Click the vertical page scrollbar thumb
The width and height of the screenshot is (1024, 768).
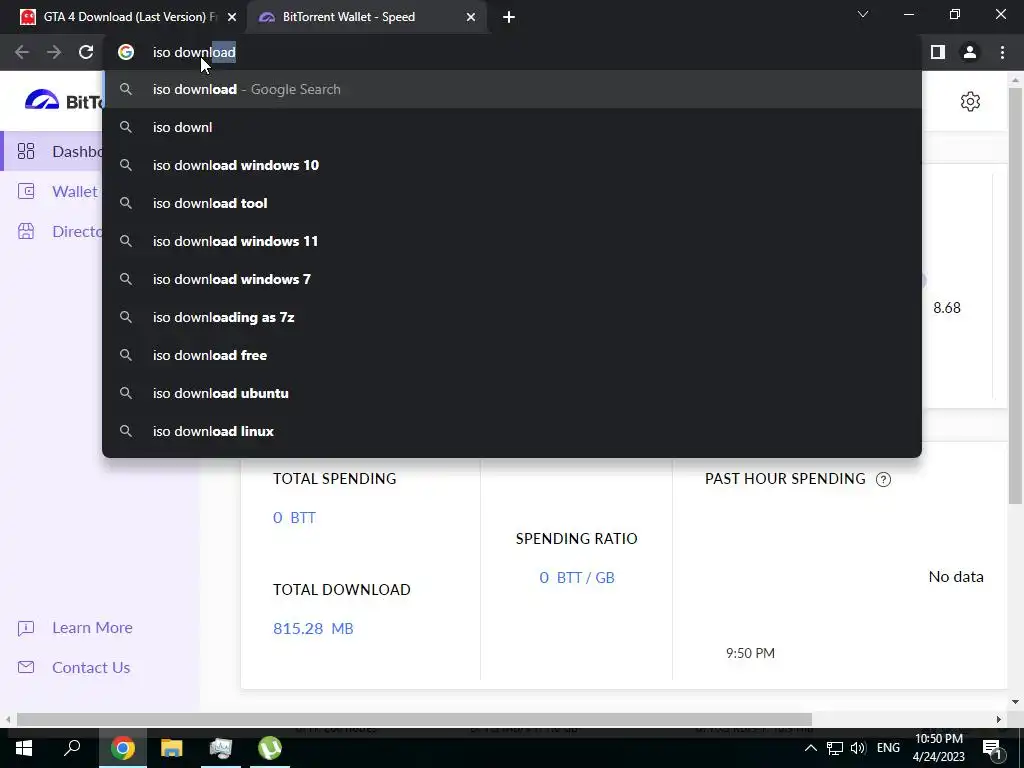tap(1015, 296)
